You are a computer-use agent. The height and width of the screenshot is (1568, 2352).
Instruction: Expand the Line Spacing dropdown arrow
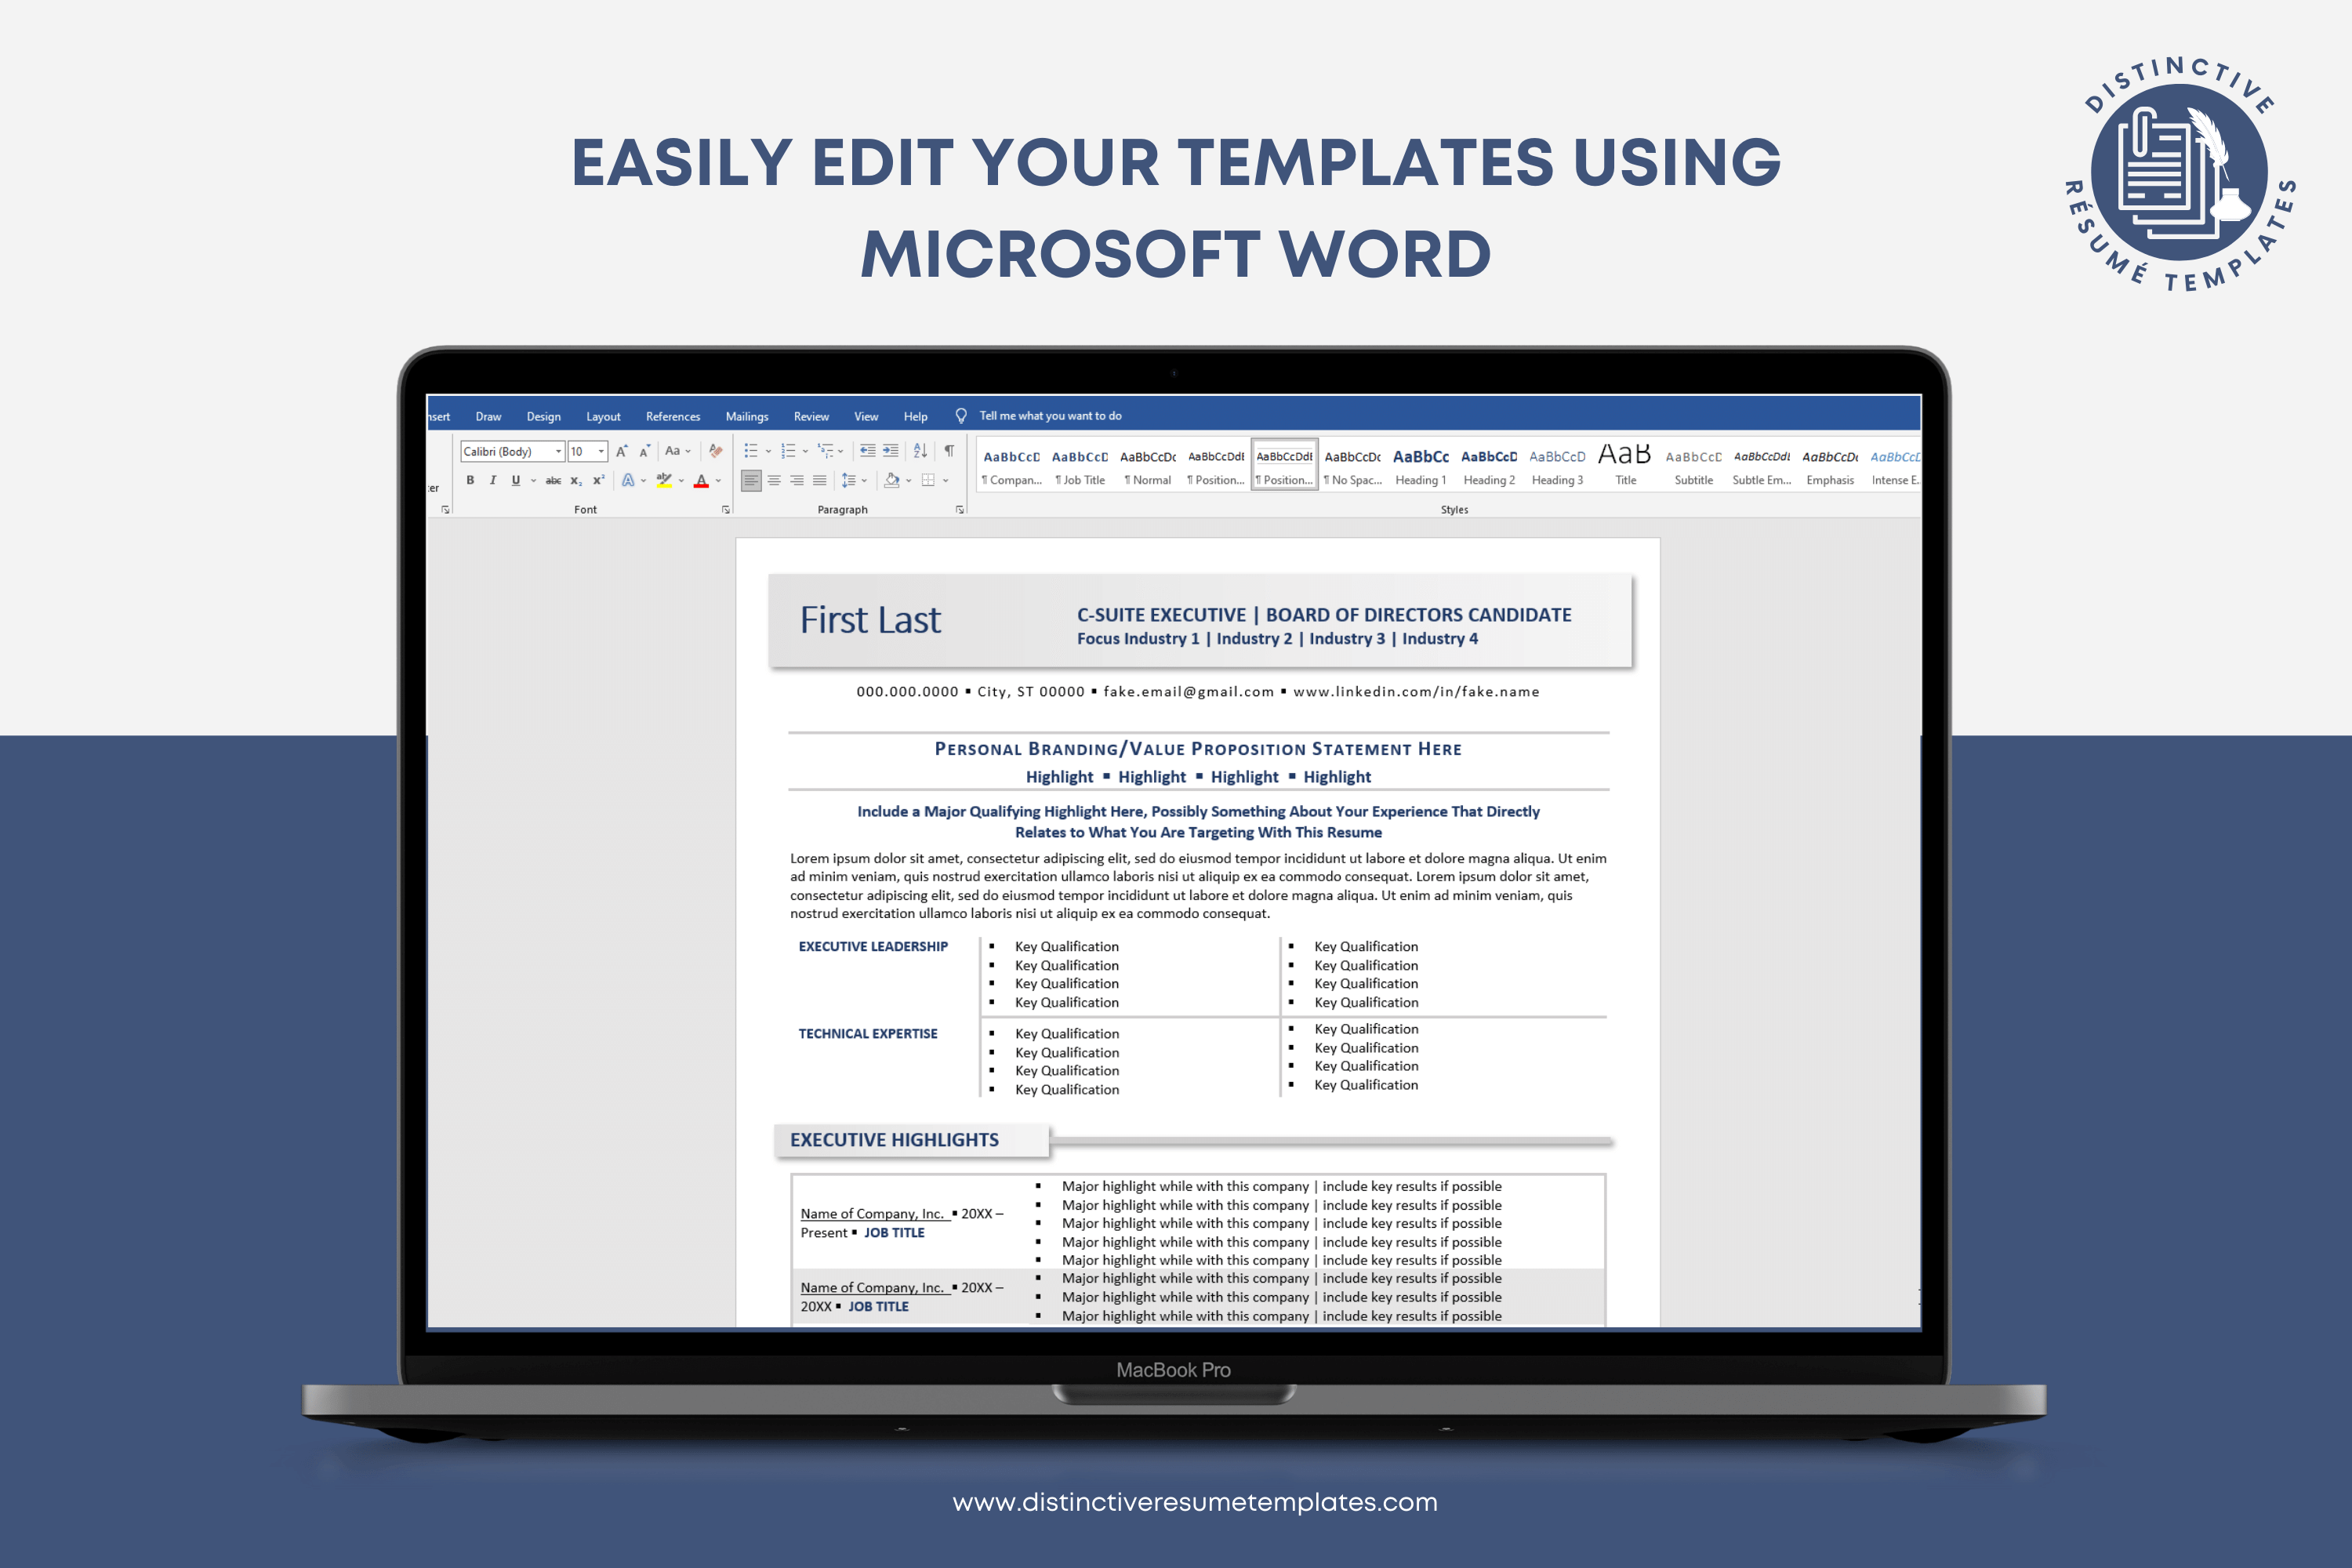pyautogui.click(x=864, y=481)
